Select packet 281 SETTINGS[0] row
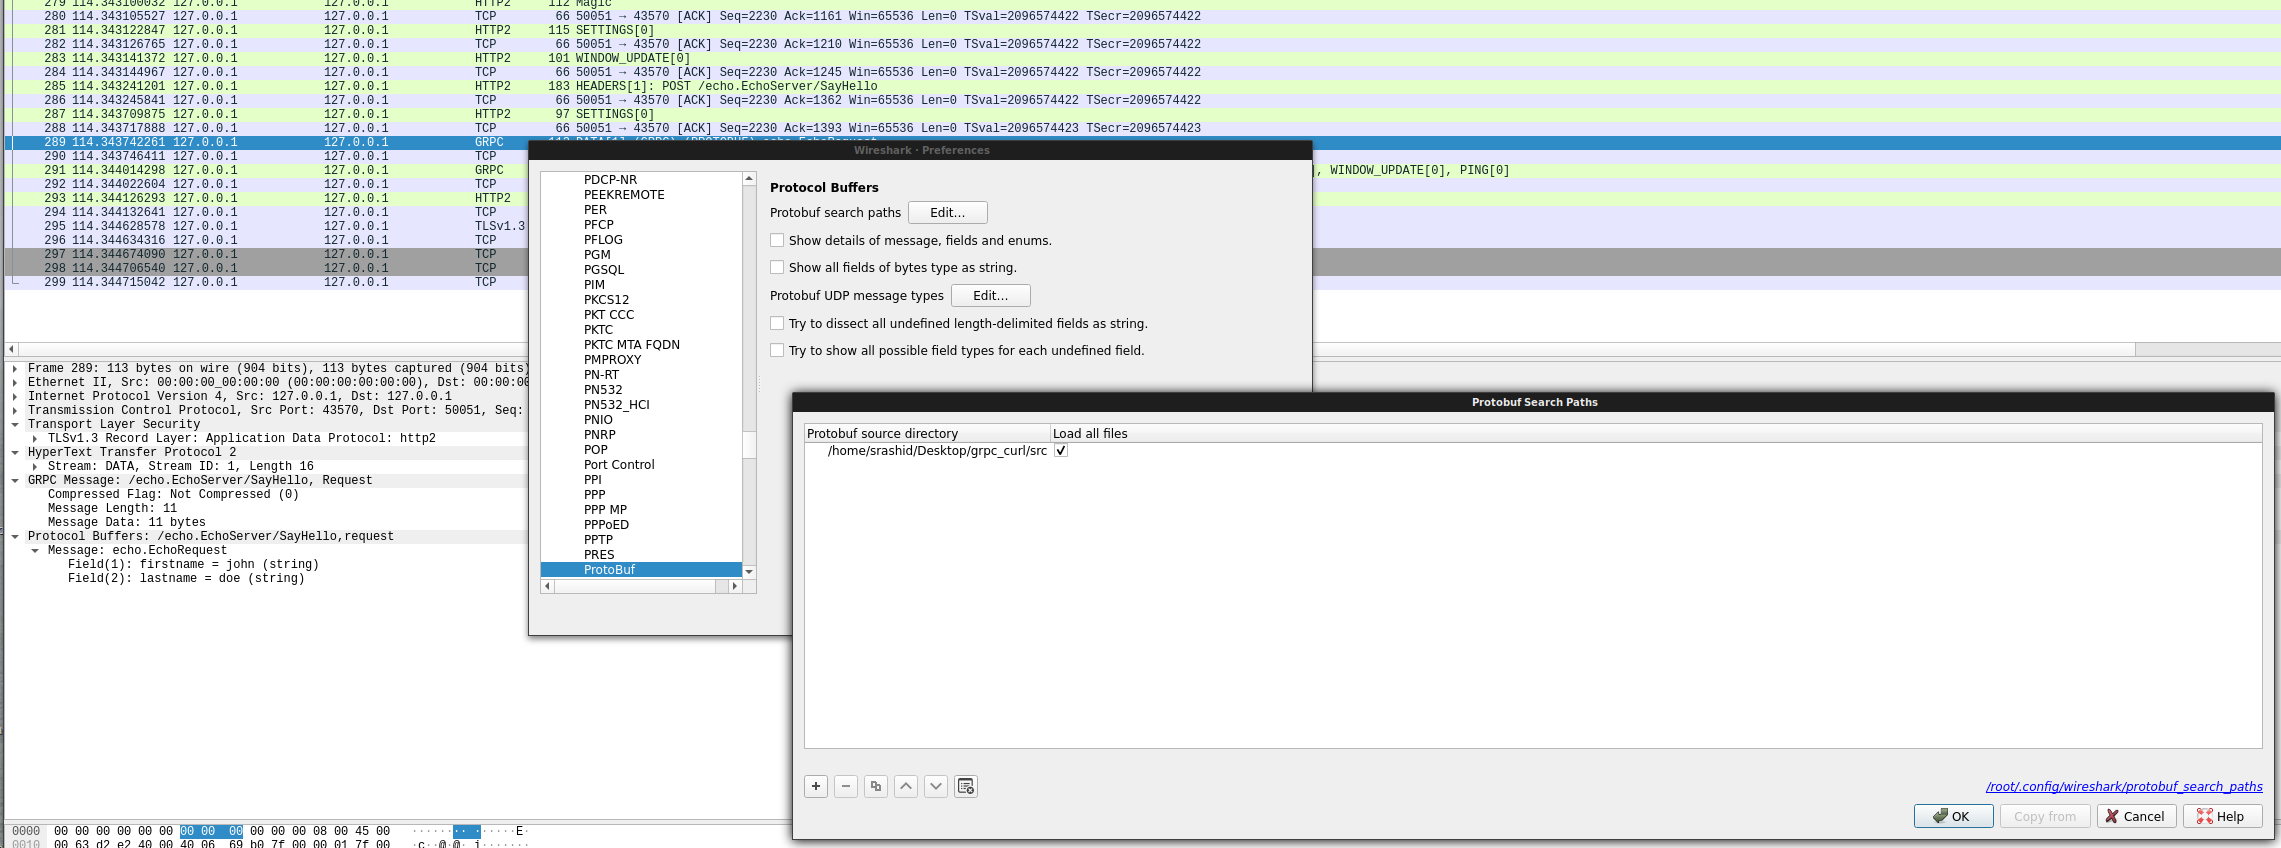The height and width of the screenshot is (848, 2281). [x=1142, y=30]
